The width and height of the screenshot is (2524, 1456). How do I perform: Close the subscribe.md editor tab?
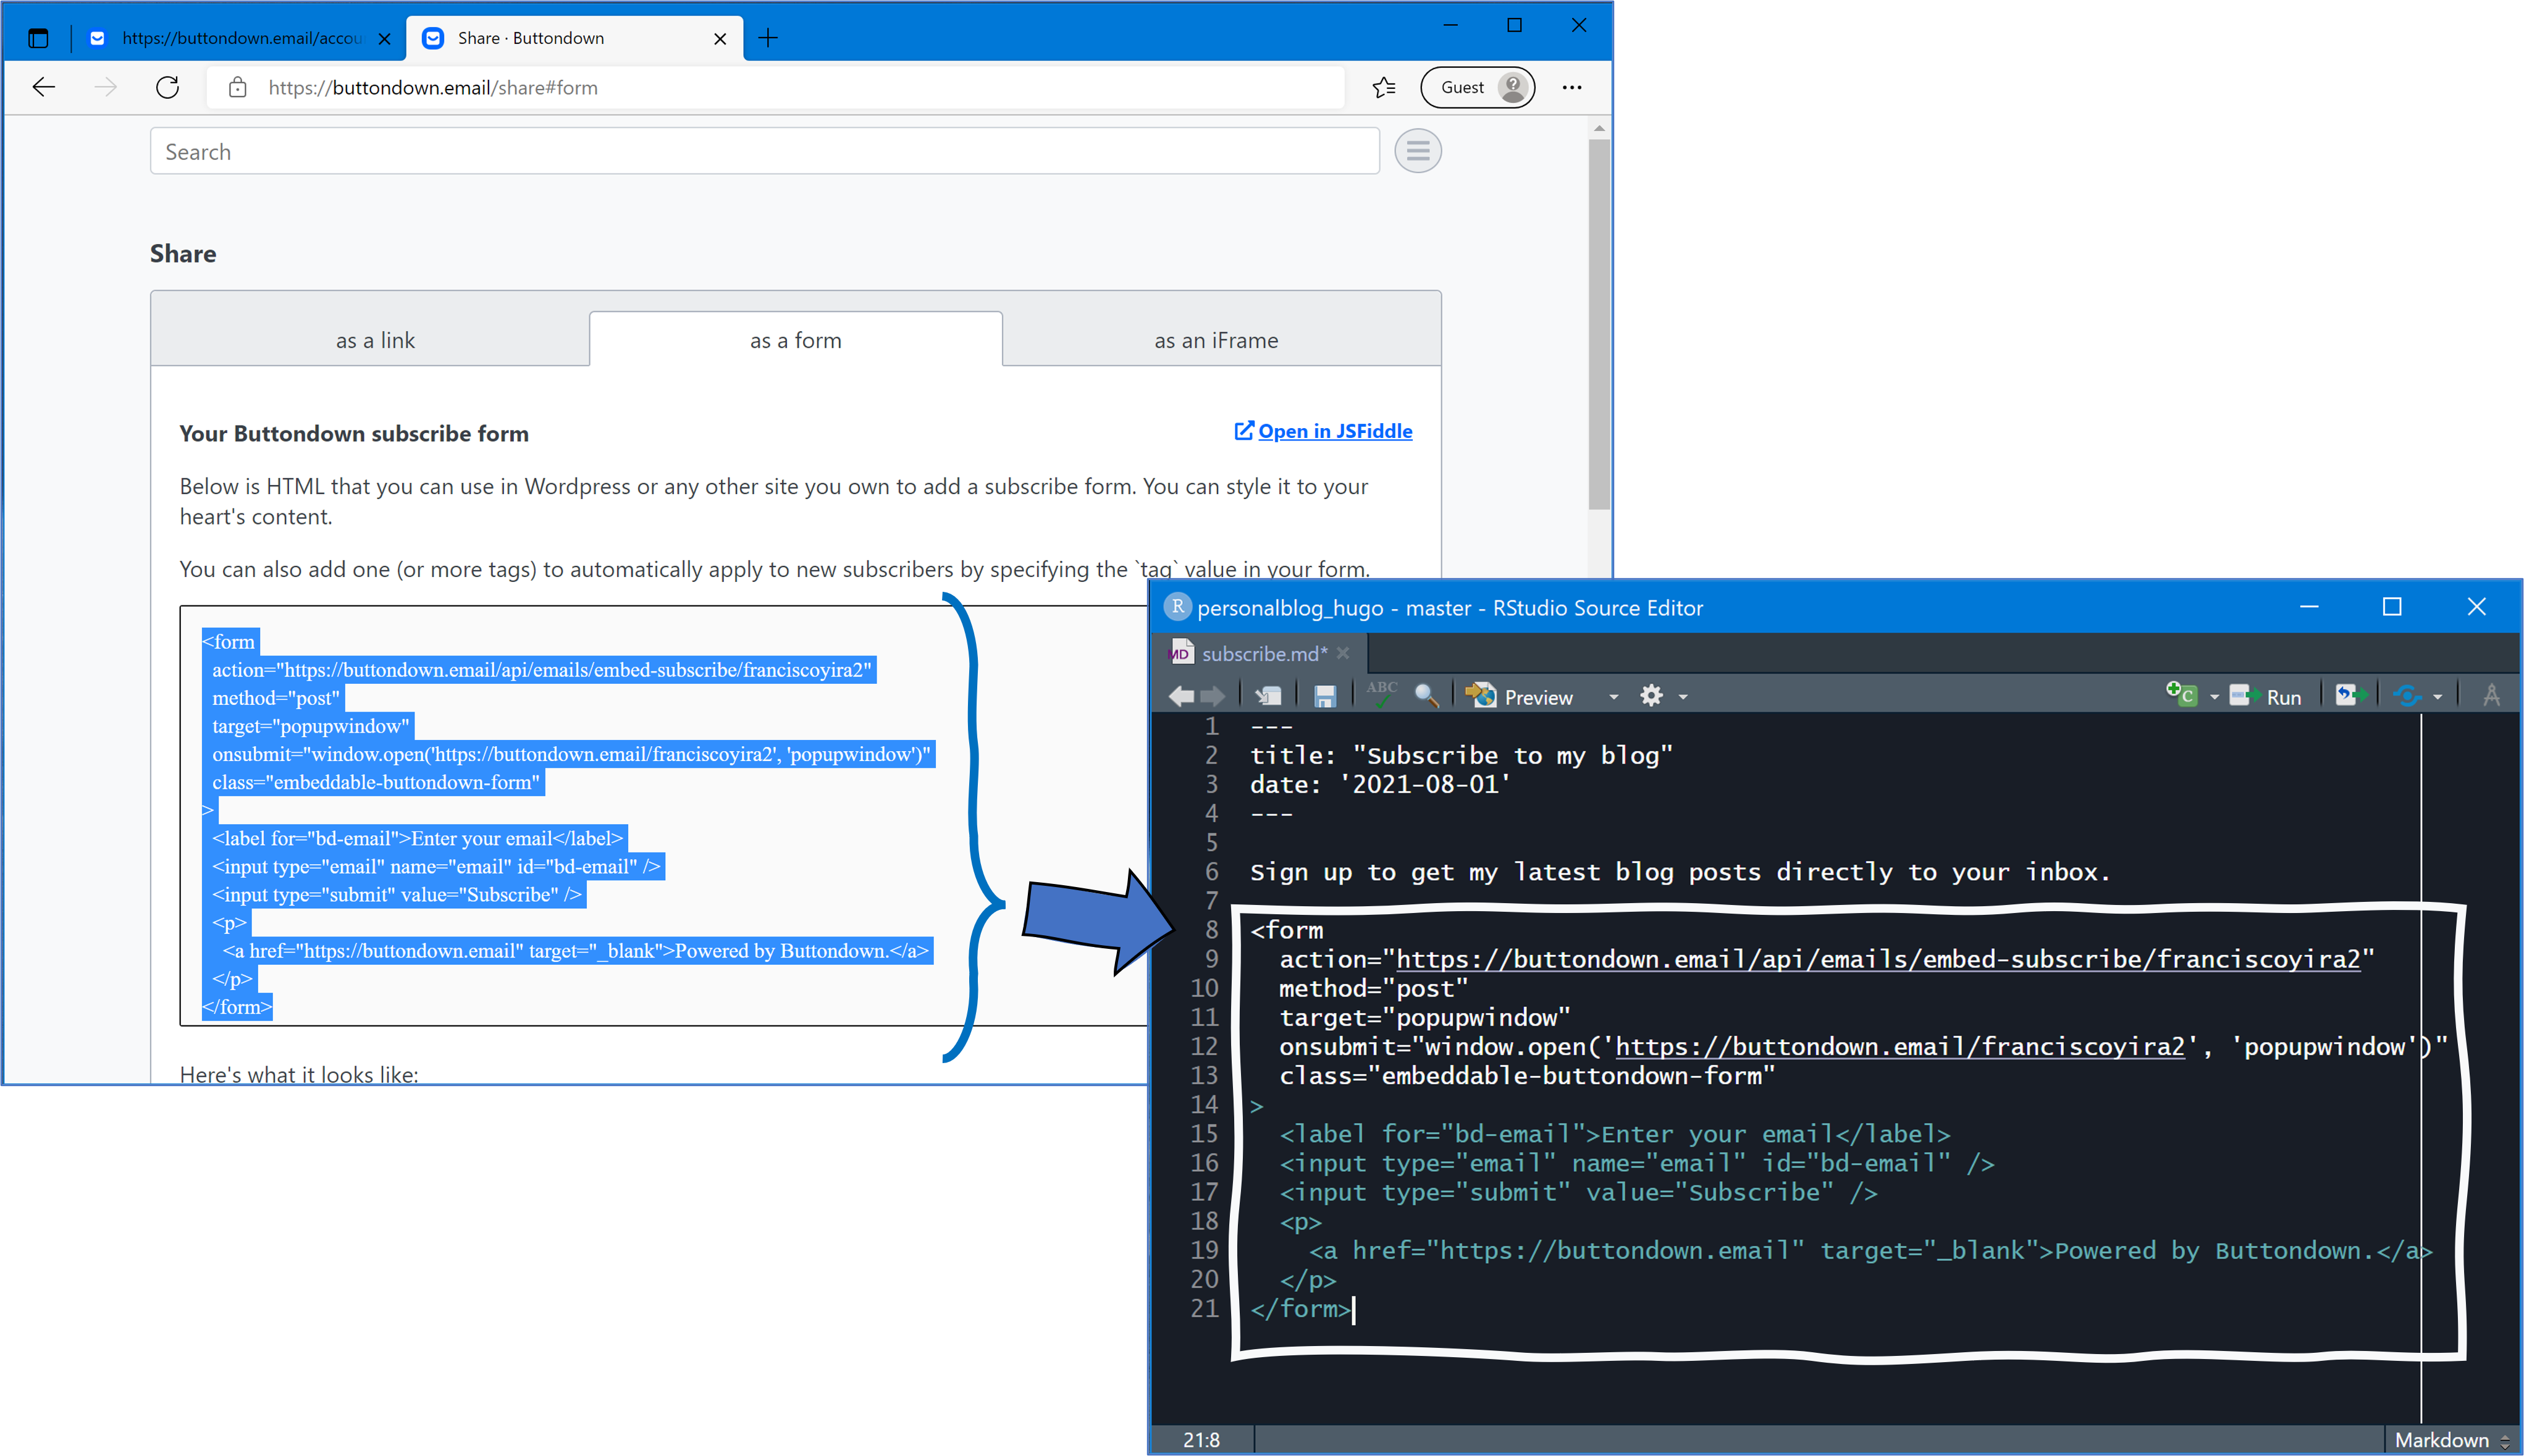(1343, 653)
